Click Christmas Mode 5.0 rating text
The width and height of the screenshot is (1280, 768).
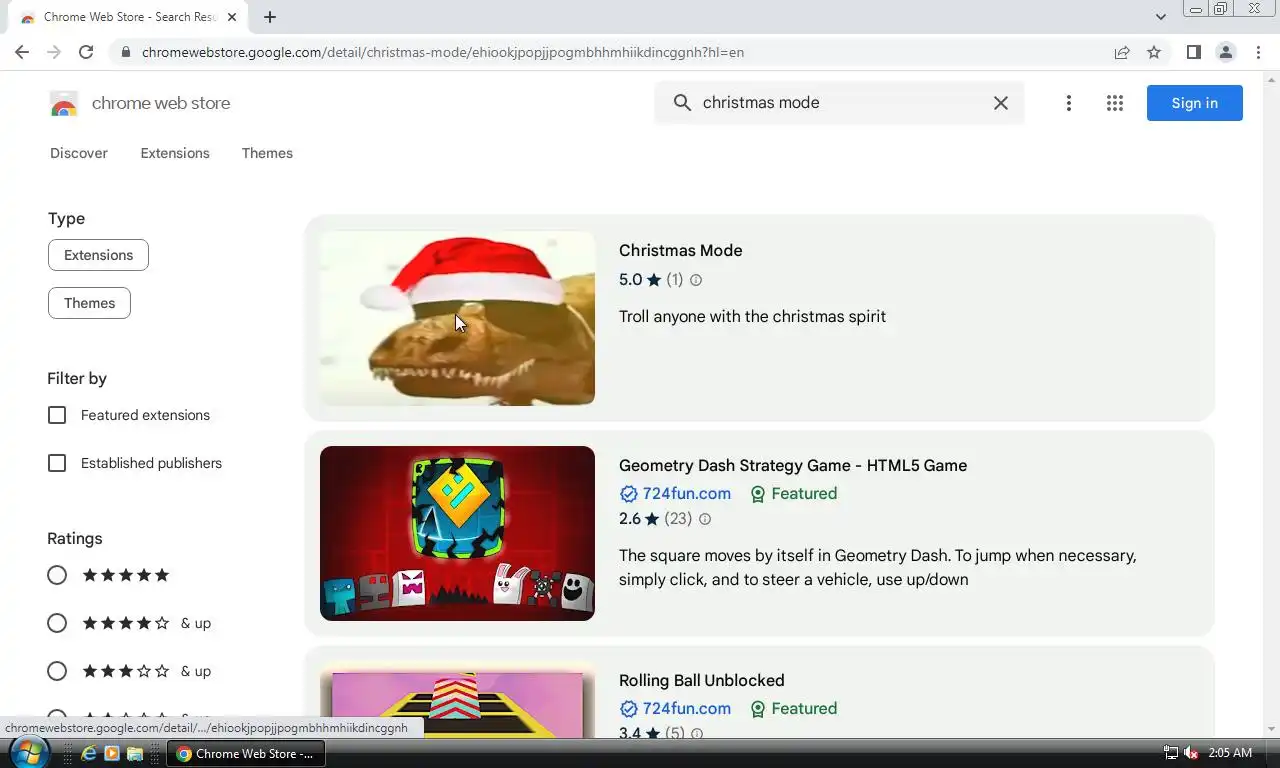(630, 280)
